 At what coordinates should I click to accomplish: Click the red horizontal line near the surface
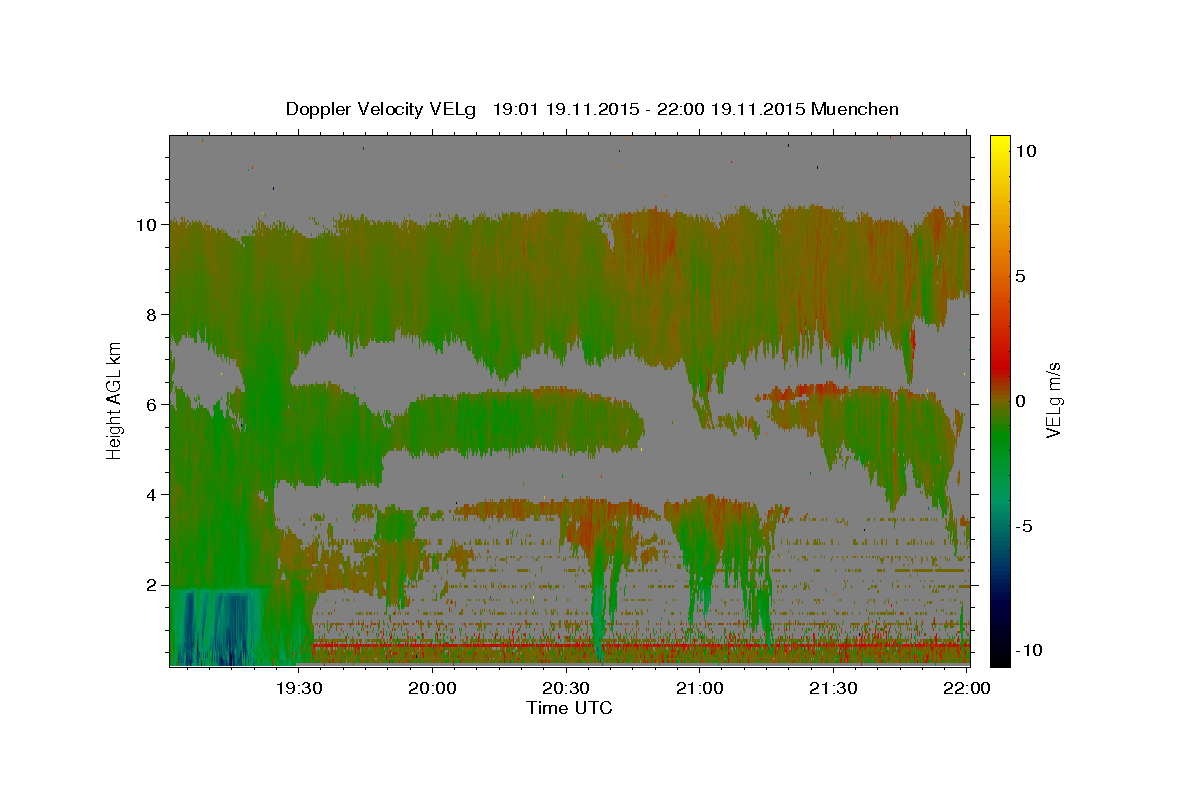640,645
